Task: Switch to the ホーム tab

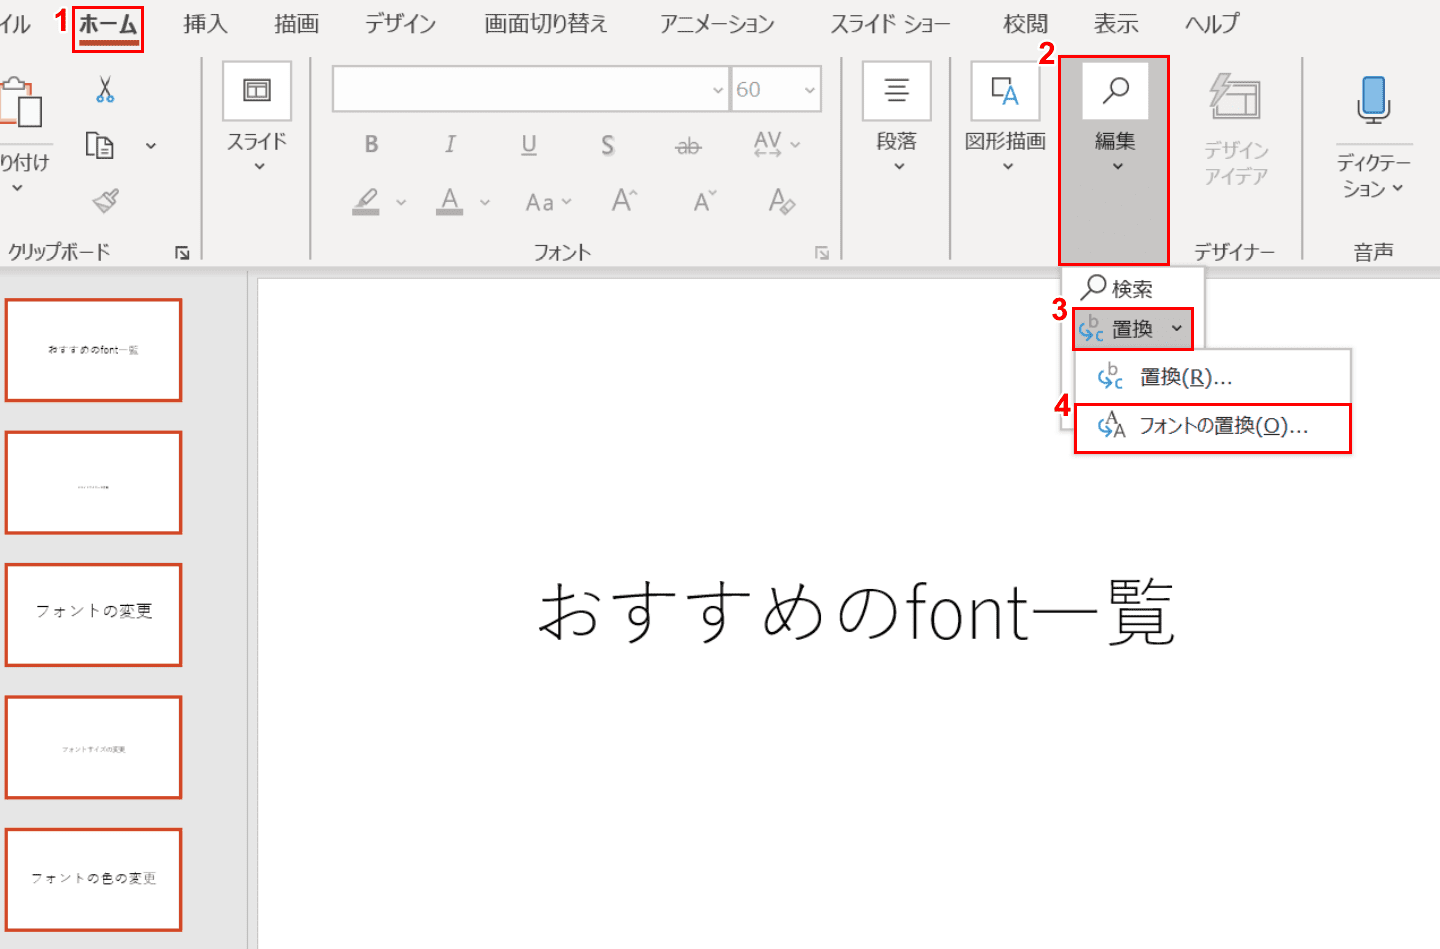Action: pyautogui.click(x=108, y=24)
